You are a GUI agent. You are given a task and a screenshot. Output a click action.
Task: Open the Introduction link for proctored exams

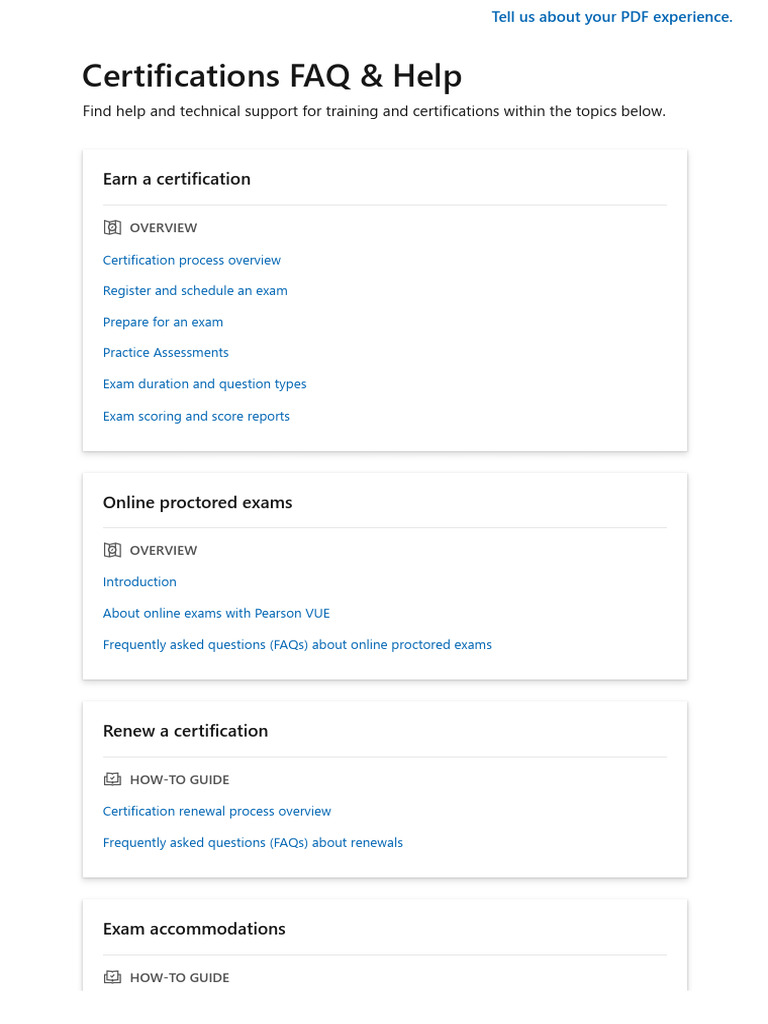140,582
